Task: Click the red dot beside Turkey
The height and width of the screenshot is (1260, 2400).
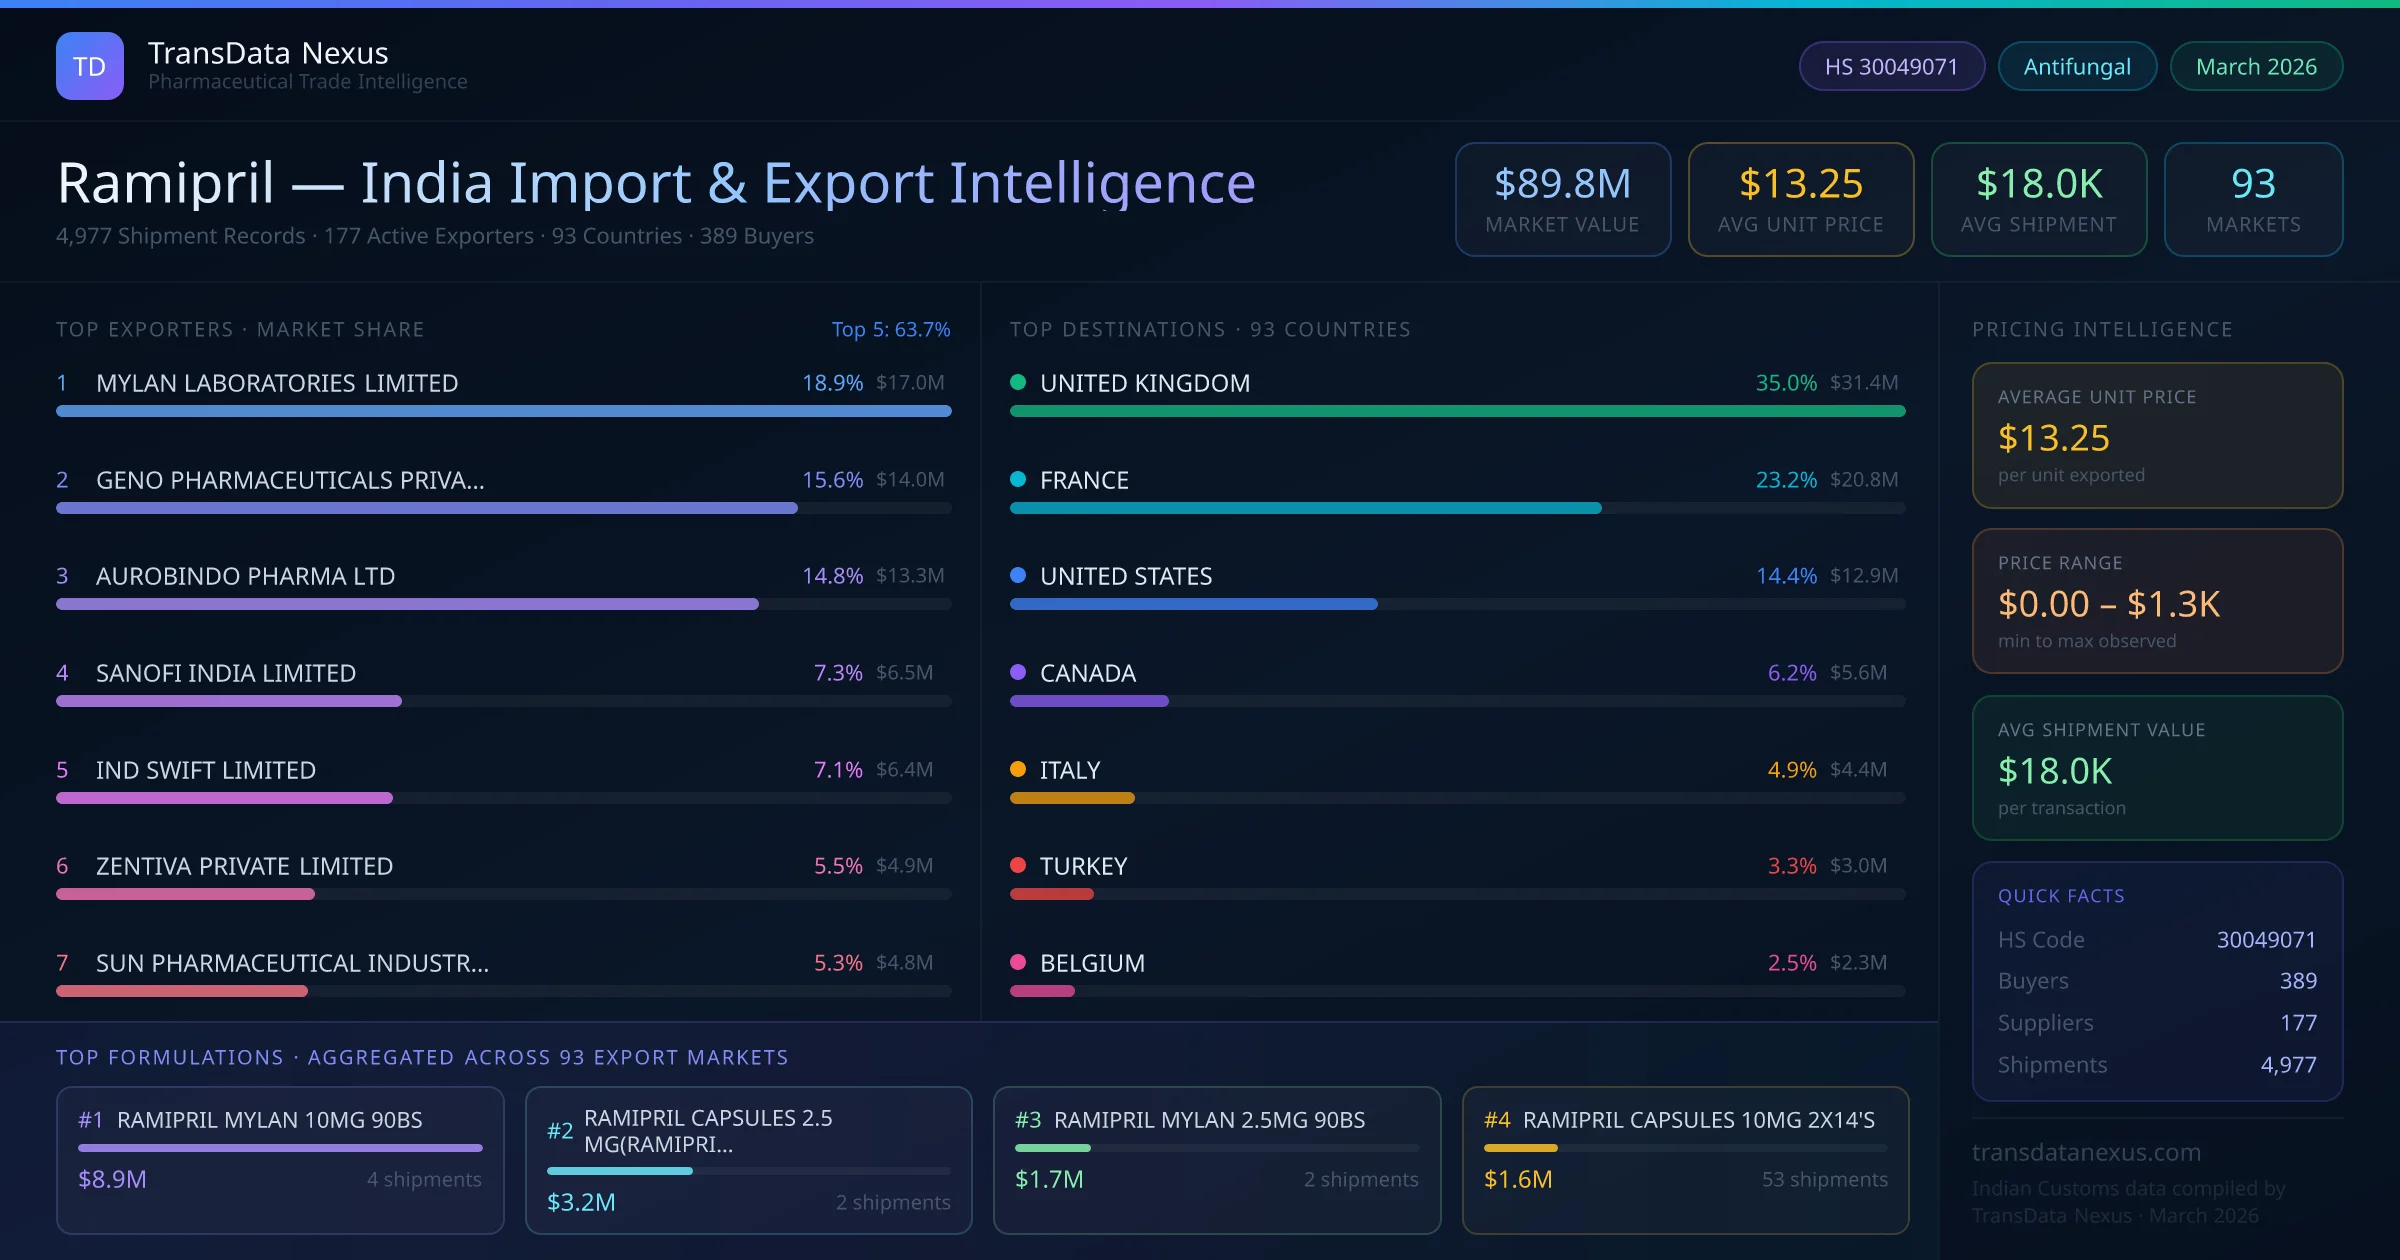Action: (1018, 865)
